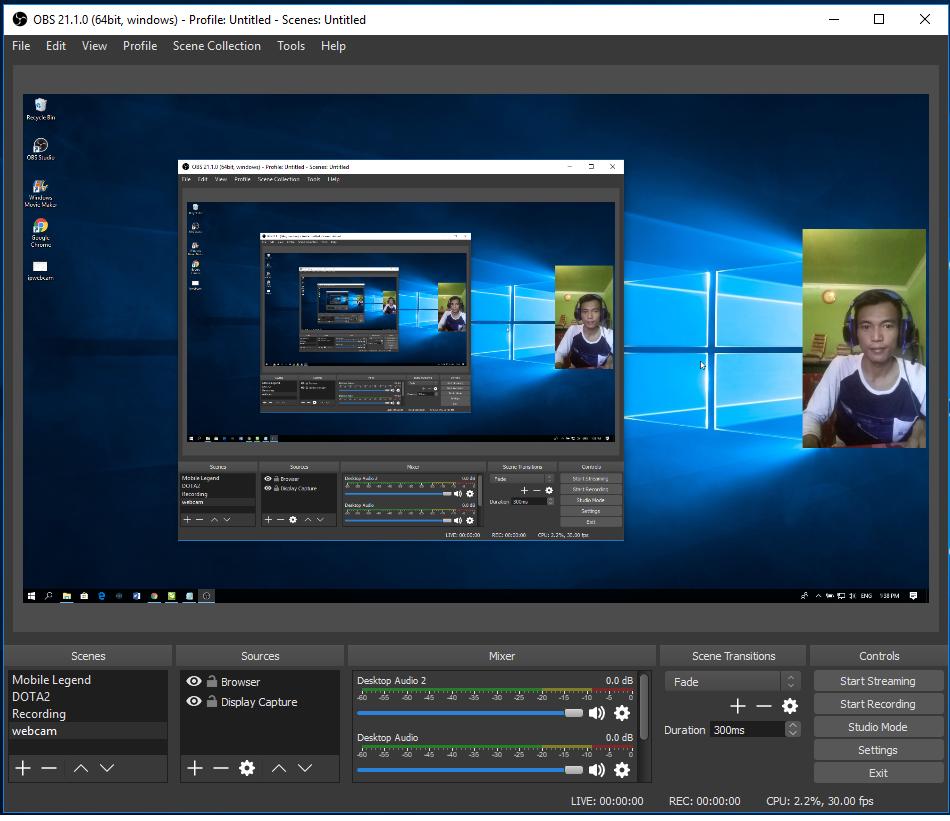Open transition properties gear icon
The width and height of the screenshot is (950, 821).
tap(789, 706)
